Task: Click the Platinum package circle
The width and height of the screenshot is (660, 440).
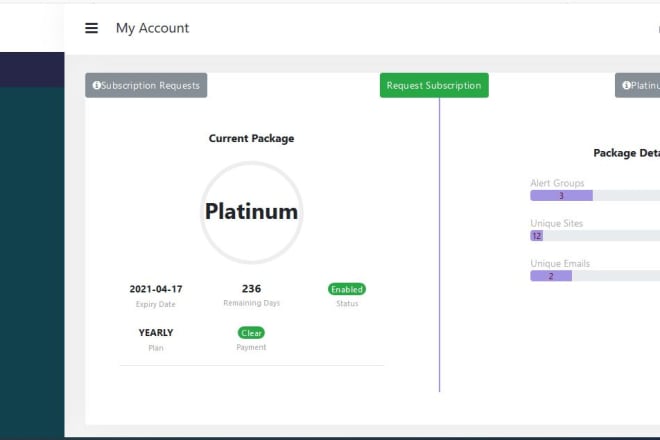Action: point(252,212)
